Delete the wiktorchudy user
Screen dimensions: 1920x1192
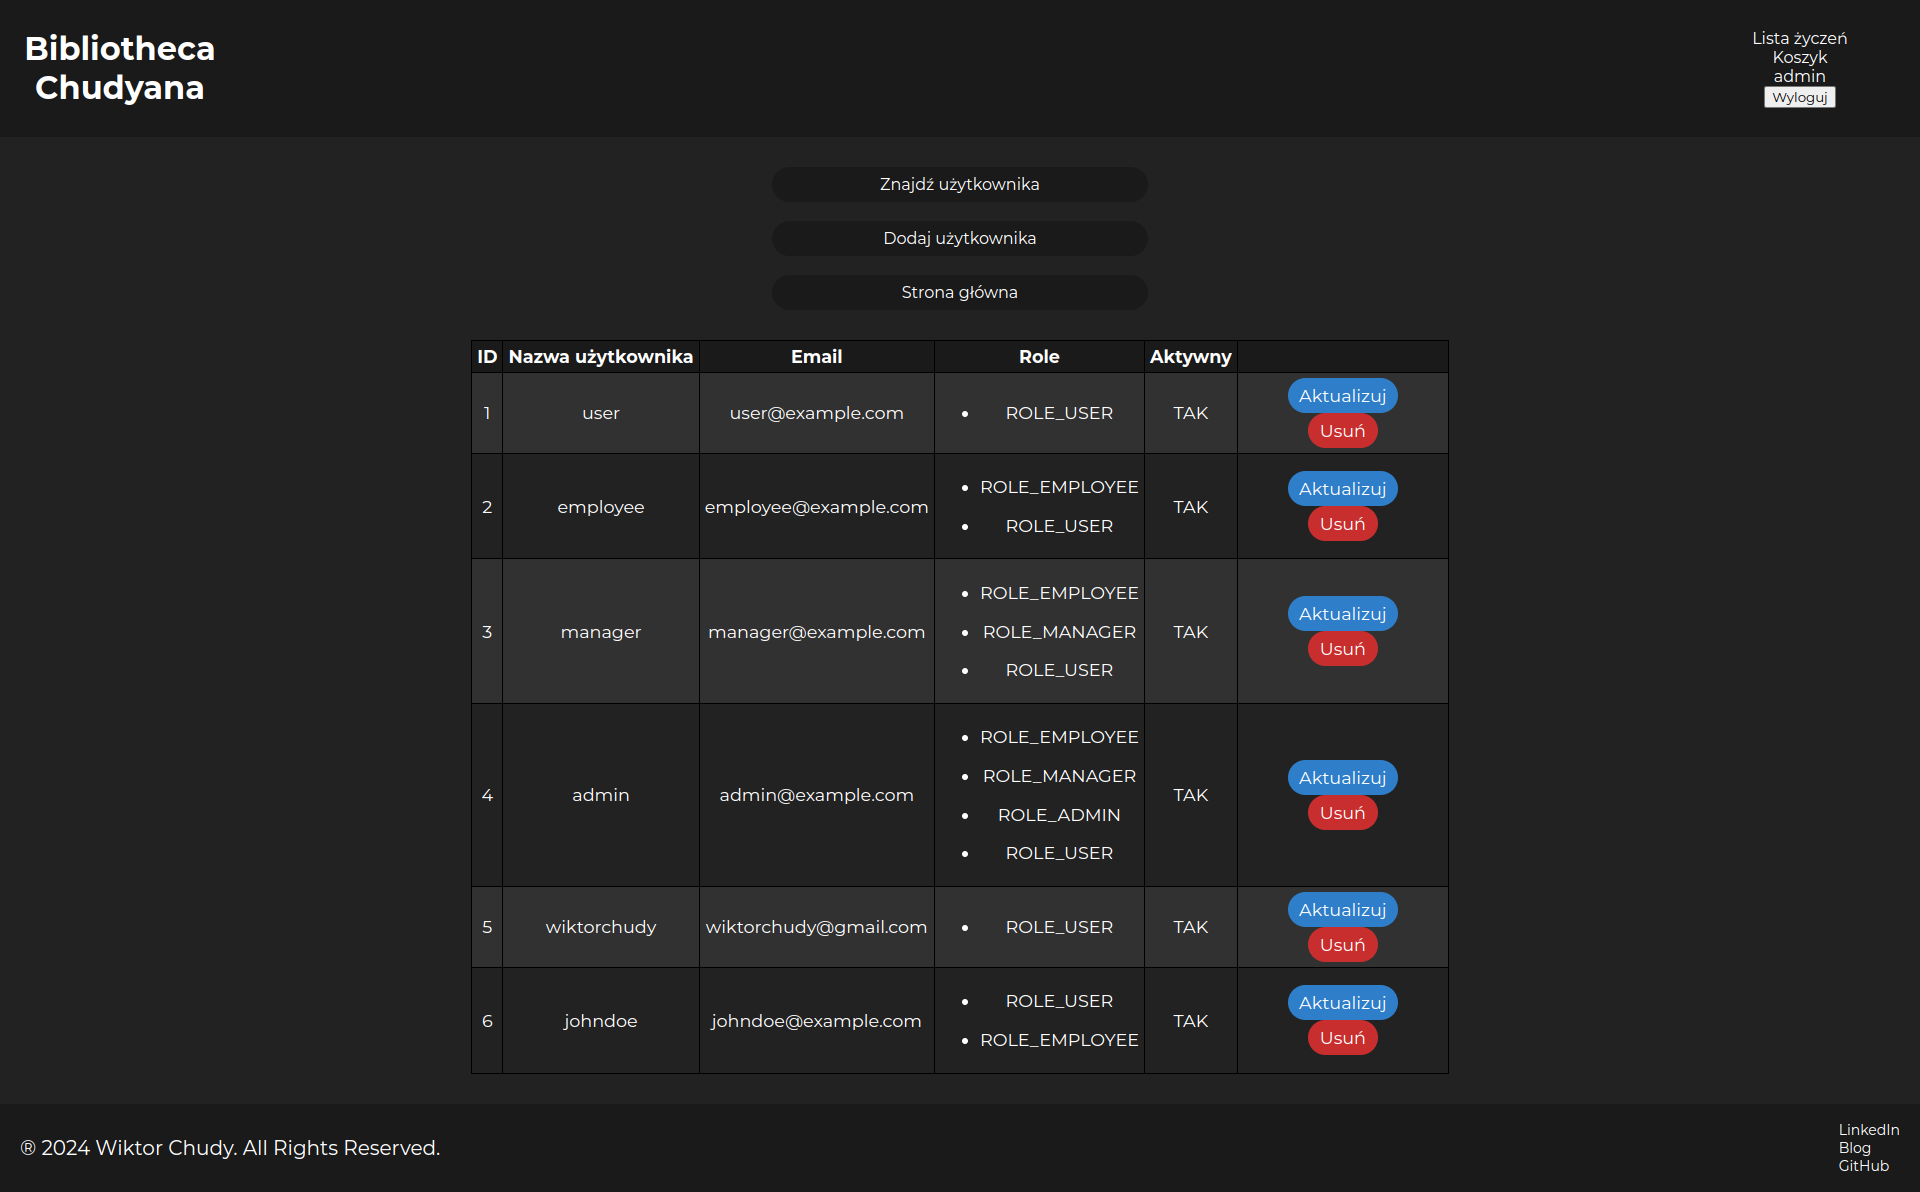tap(1342, 945)
